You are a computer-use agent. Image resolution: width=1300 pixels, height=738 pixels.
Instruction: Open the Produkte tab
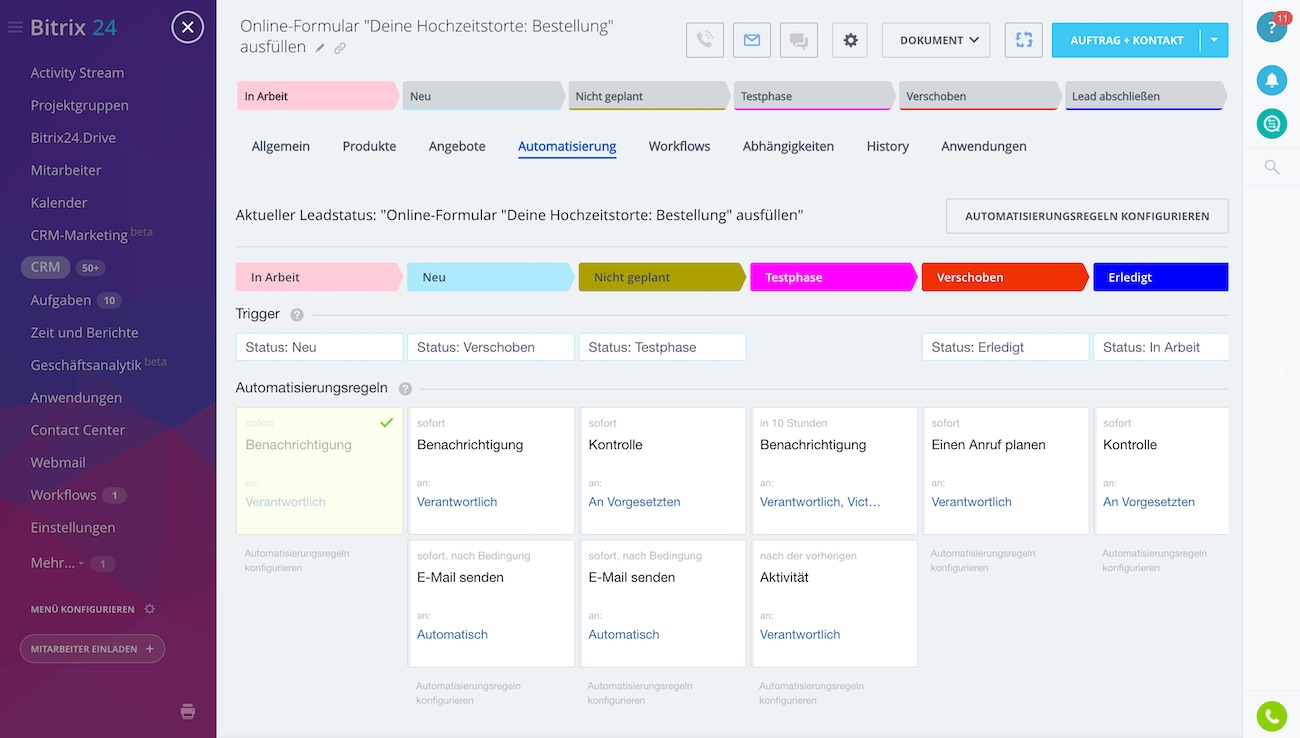(x=369, y=146)
